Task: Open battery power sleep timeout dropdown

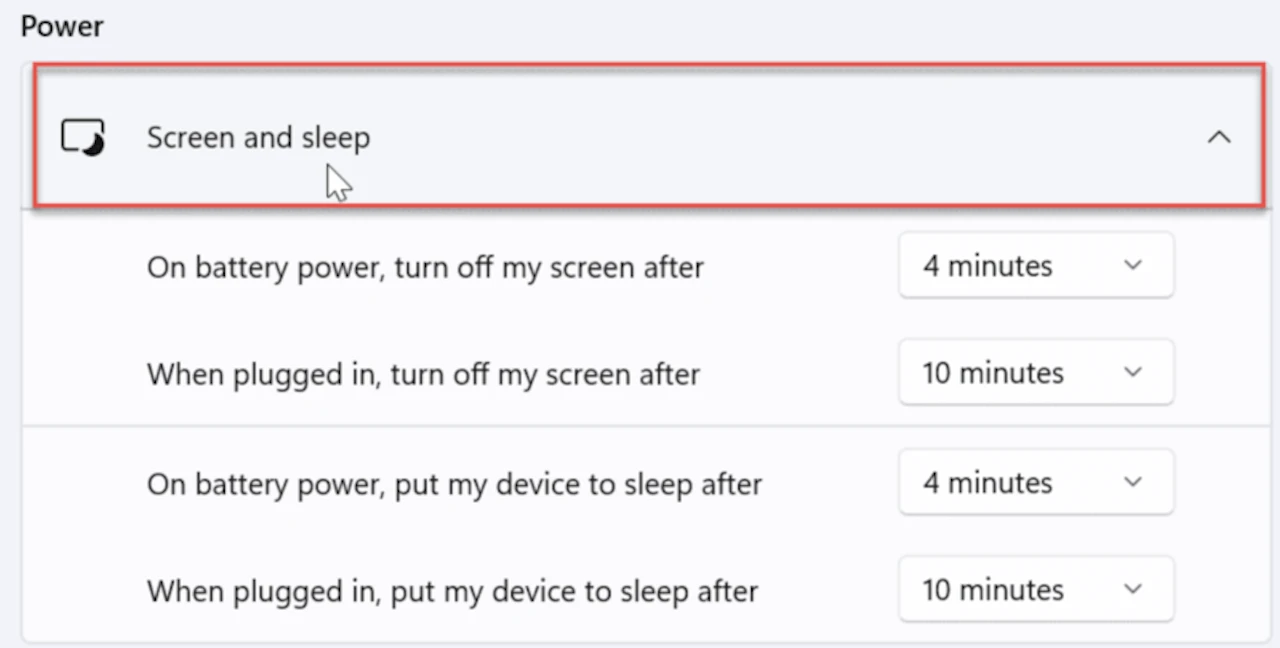Action: [x=1035, y=483]
